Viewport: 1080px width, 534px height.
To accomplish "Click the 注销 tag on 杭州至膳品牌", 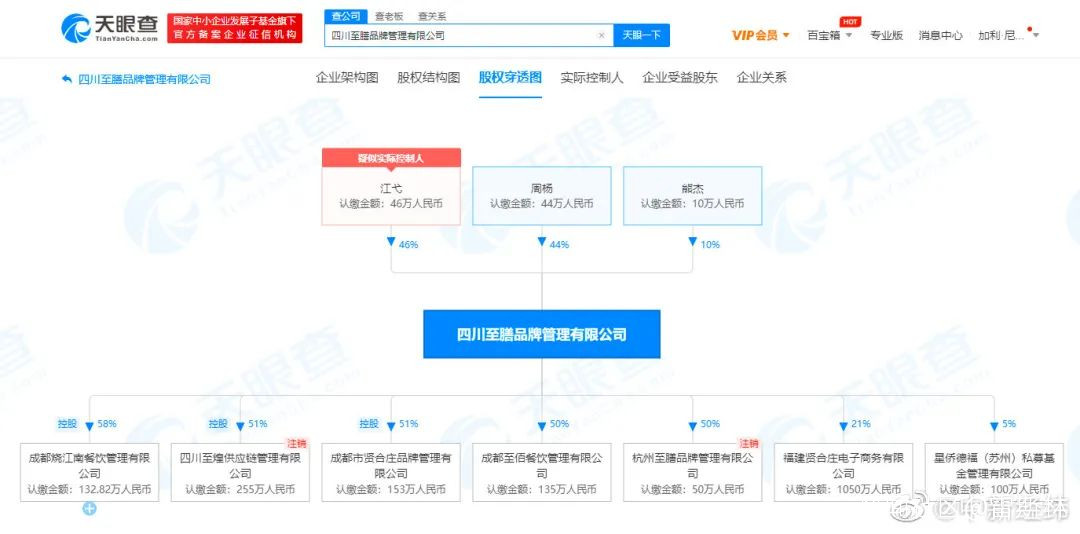I will pos(750,443).
